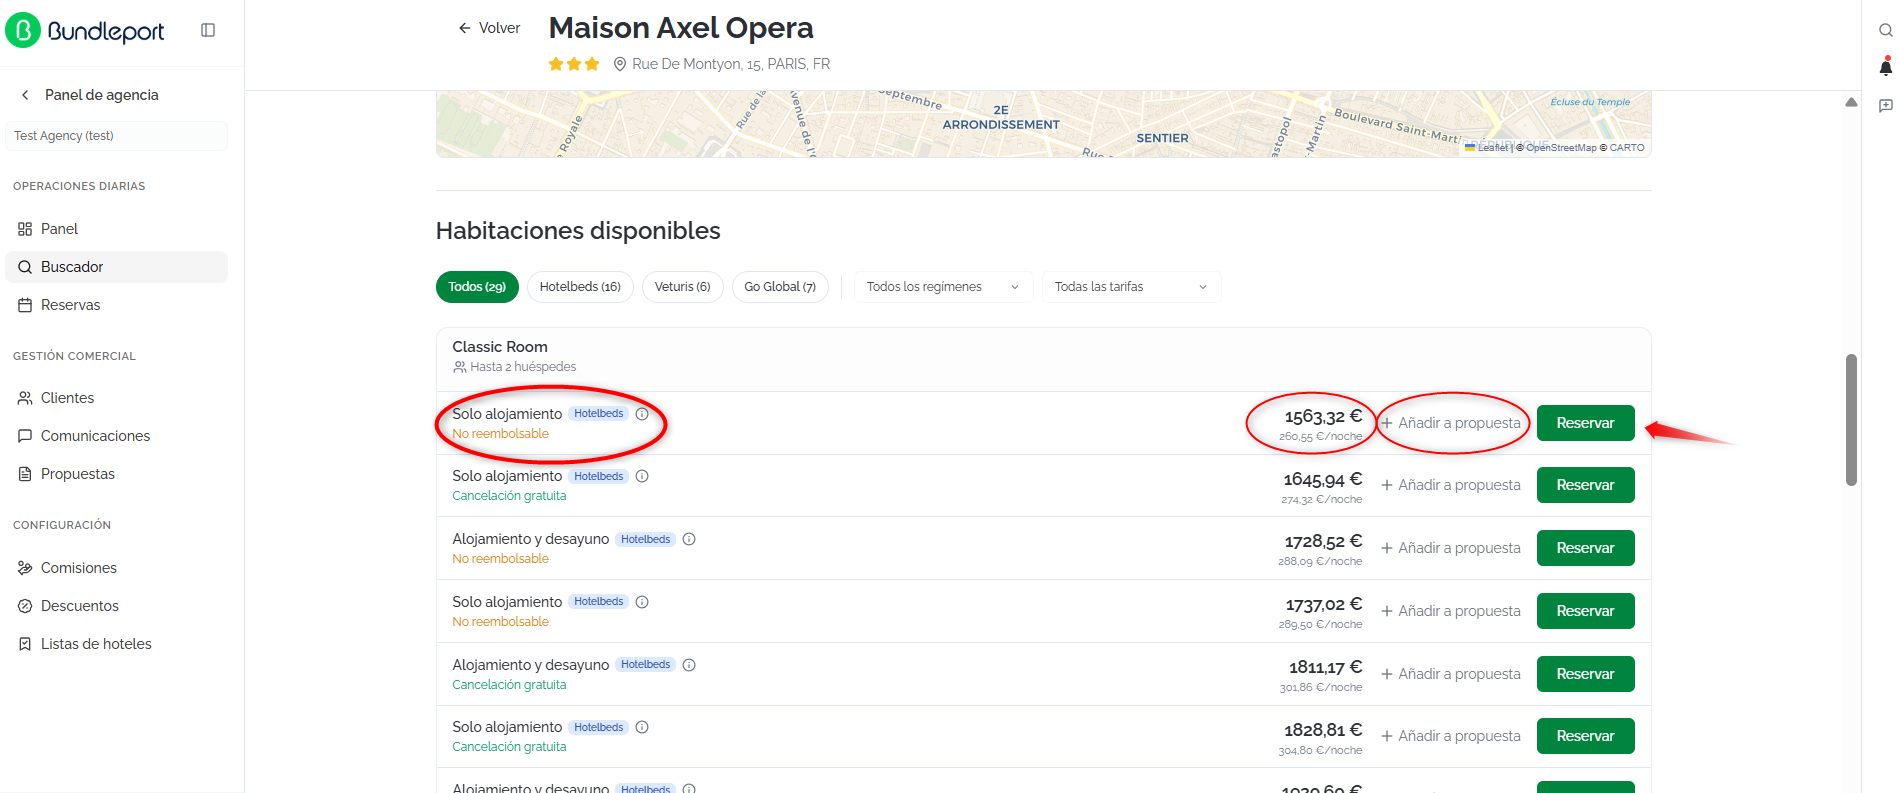The width and height of the screenshot is (1896, 793).
Task: Click the hotel map thumbnail
Action: [x=1043, y=124]
